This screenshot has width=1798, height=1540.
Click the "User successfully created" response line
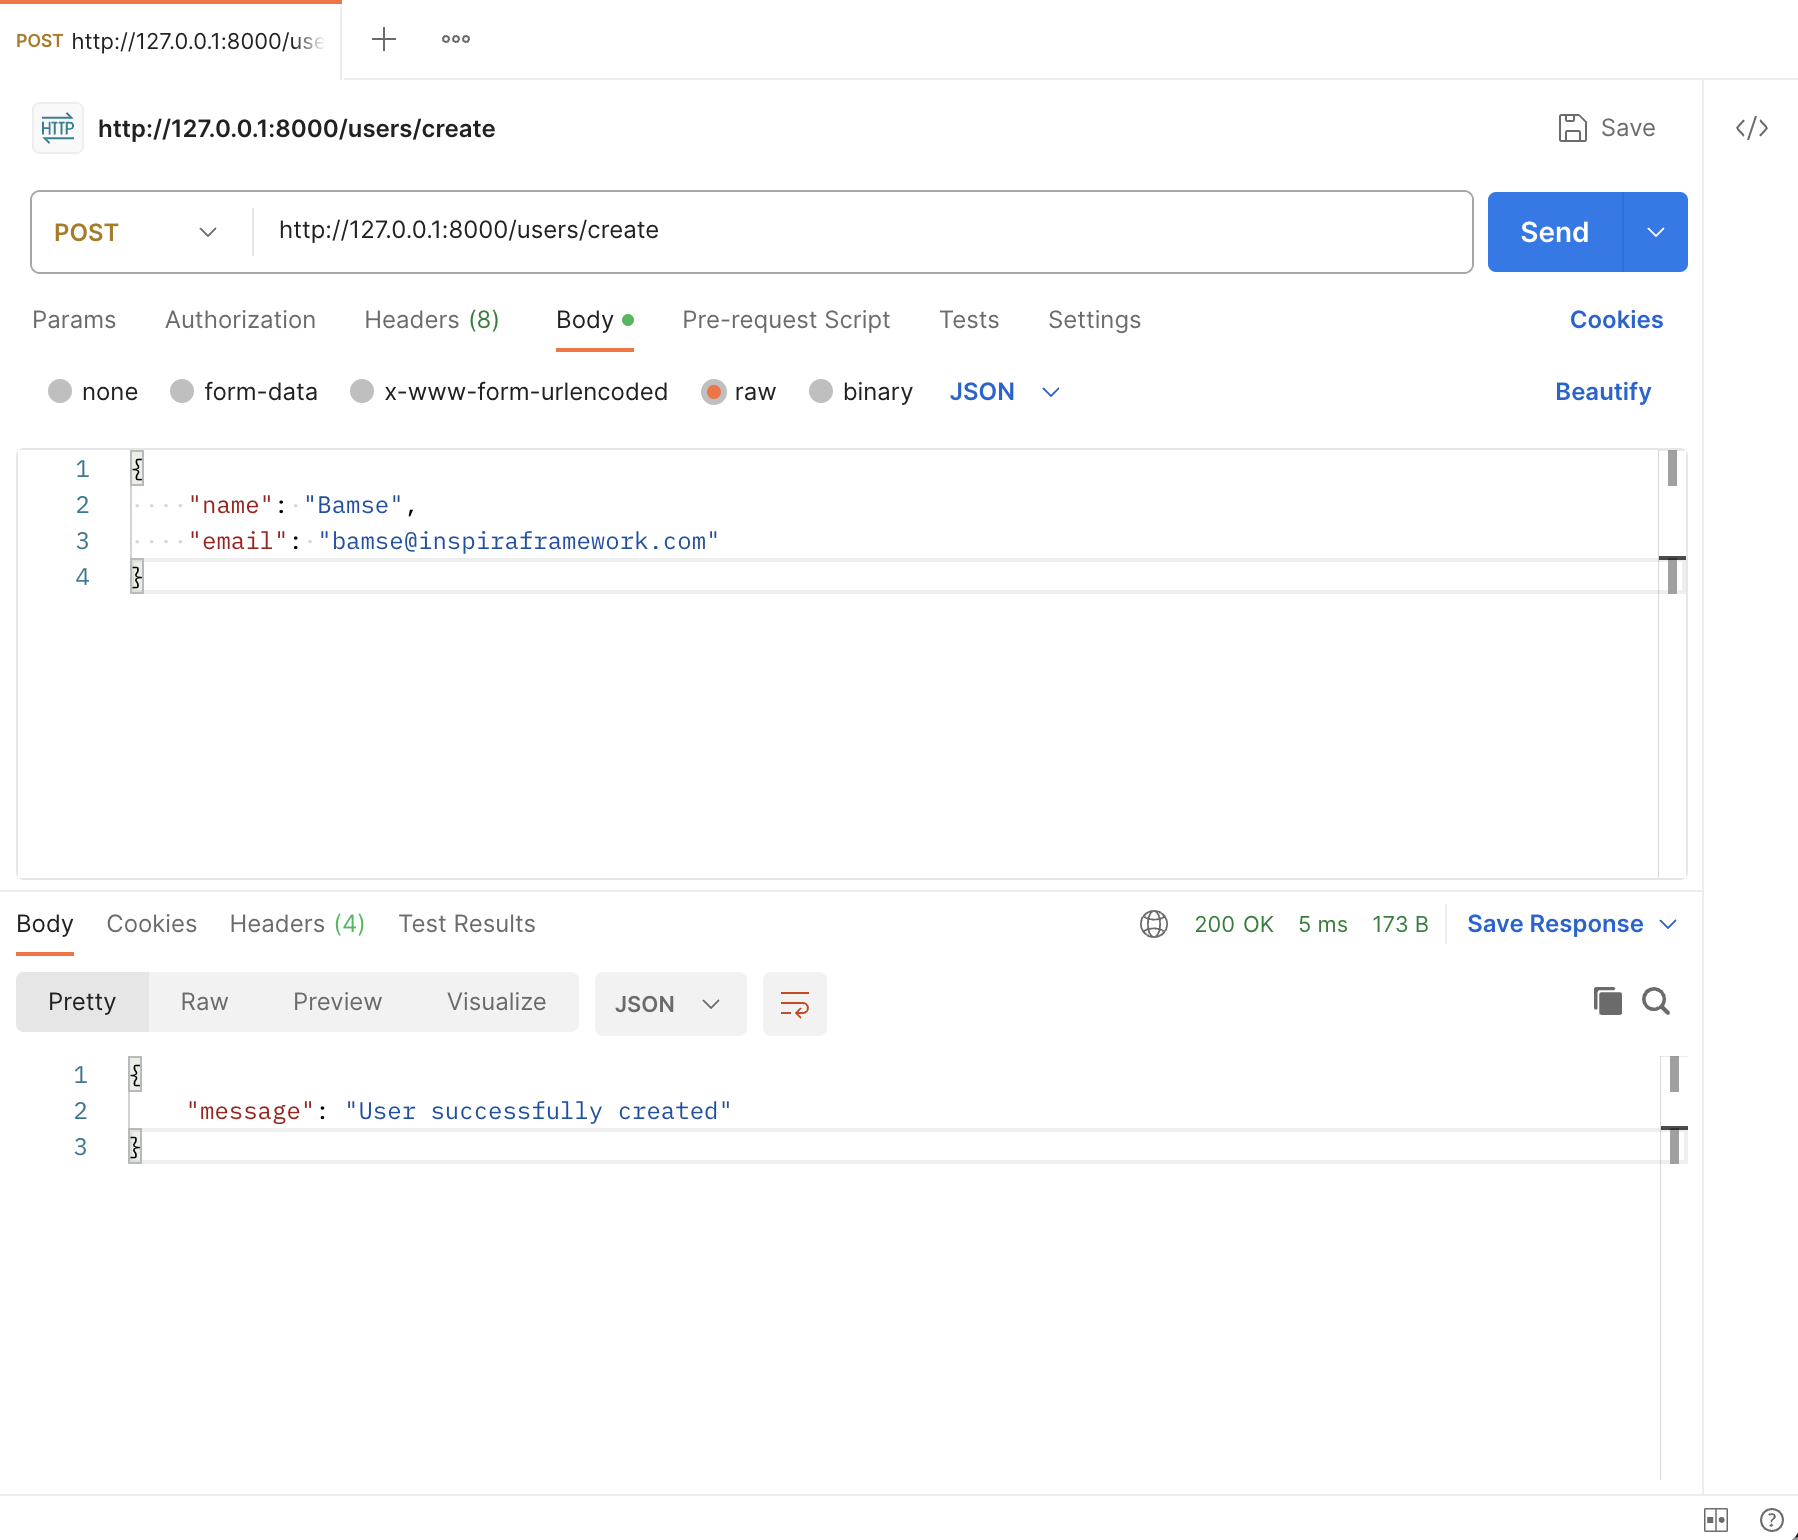(459, 1111)
